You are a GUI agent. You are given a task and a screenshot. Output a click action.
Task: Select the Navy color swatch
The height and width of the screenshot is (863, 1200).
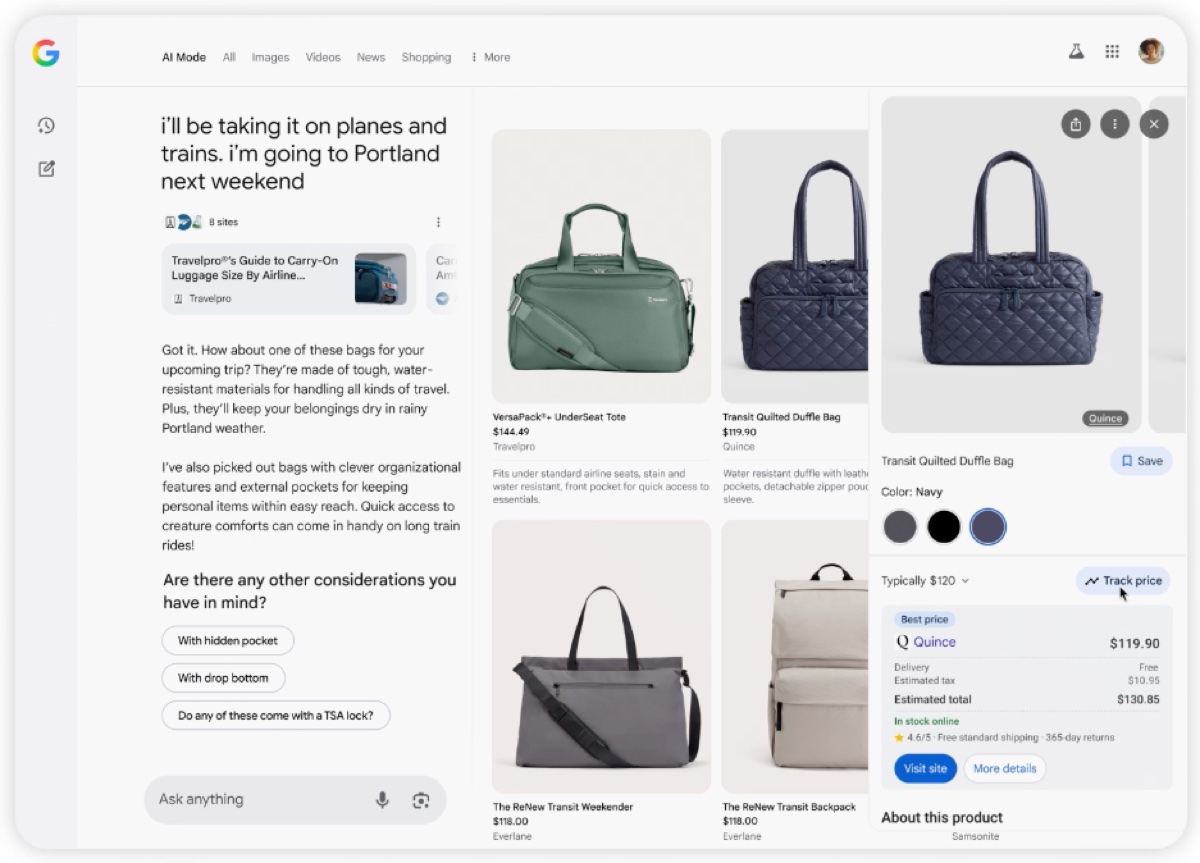pyautogui.click(x=988, y=526)
